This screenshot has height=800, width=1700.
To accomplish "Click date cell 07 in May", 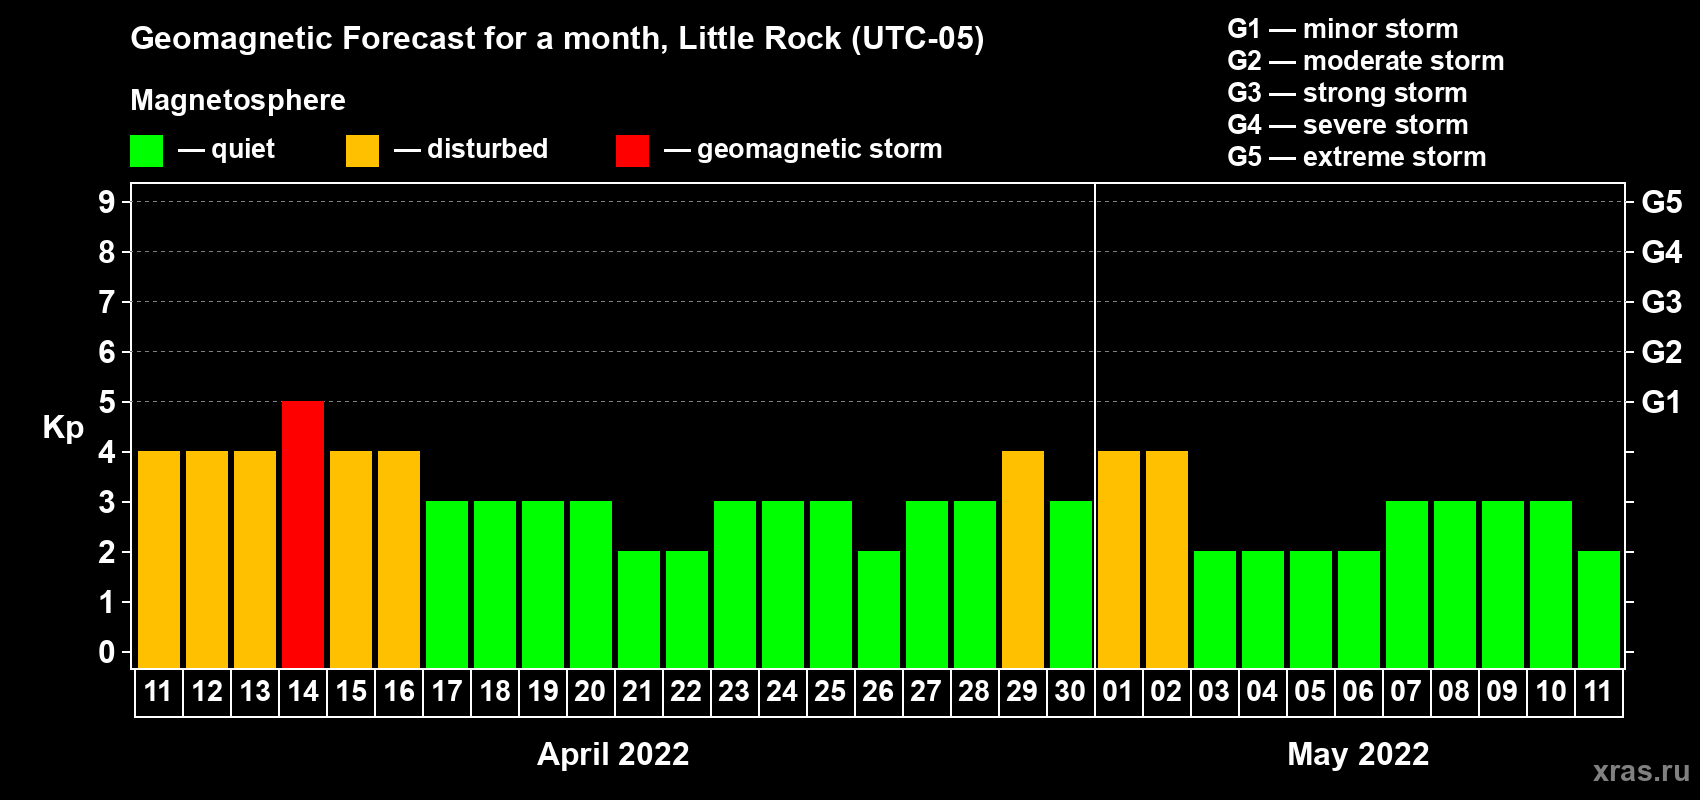I will [1407, 692].
